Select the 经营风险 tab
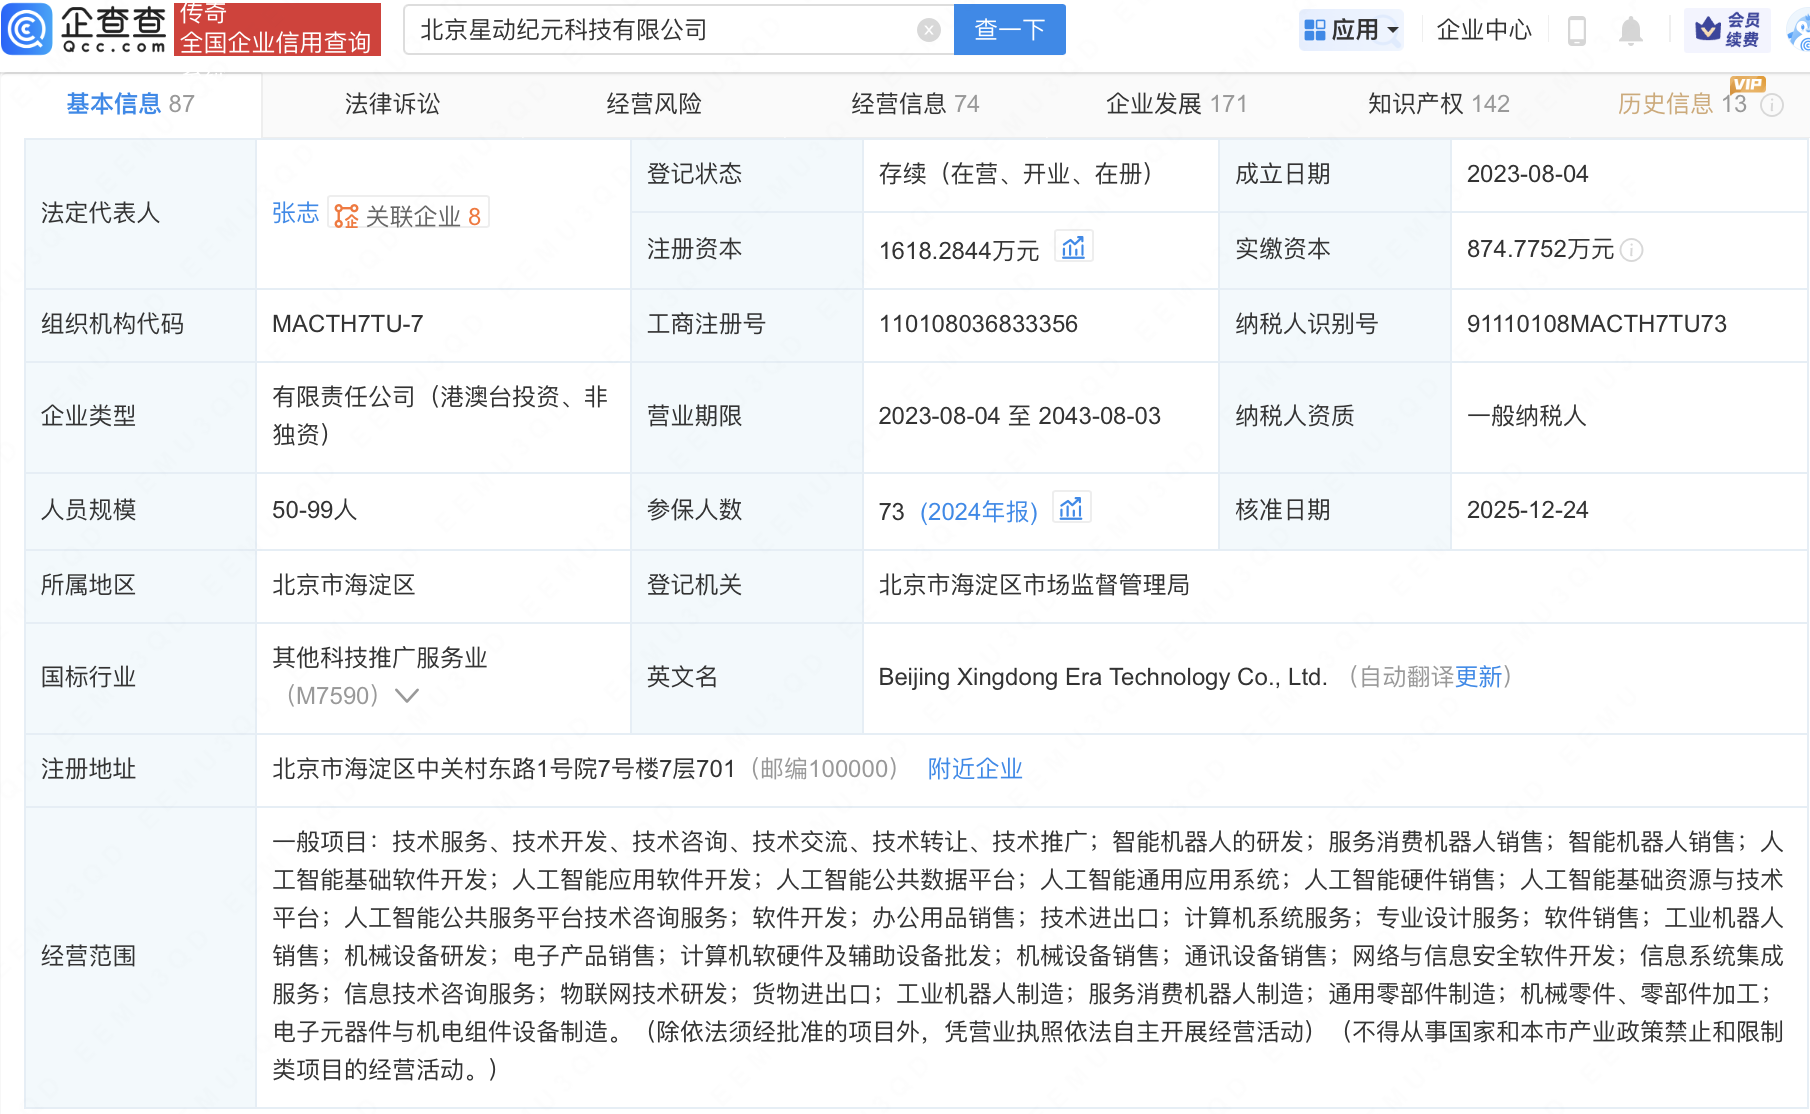This screenshot has height=1114, width=1810. tap(654, 104)
